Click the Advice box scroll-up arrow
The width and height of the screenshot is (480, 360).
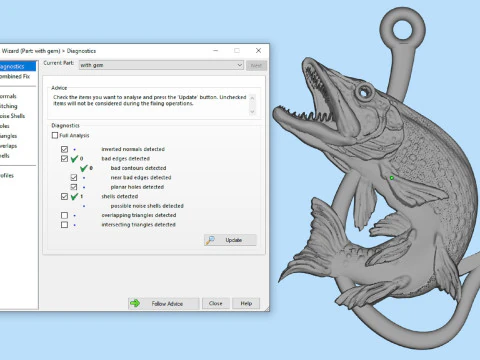[252, 98]
